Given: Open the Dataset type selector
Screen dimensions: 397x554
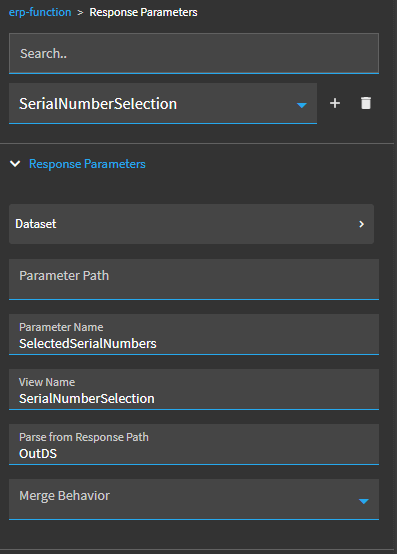Looking at the screenshot, I should pos(191,224).
